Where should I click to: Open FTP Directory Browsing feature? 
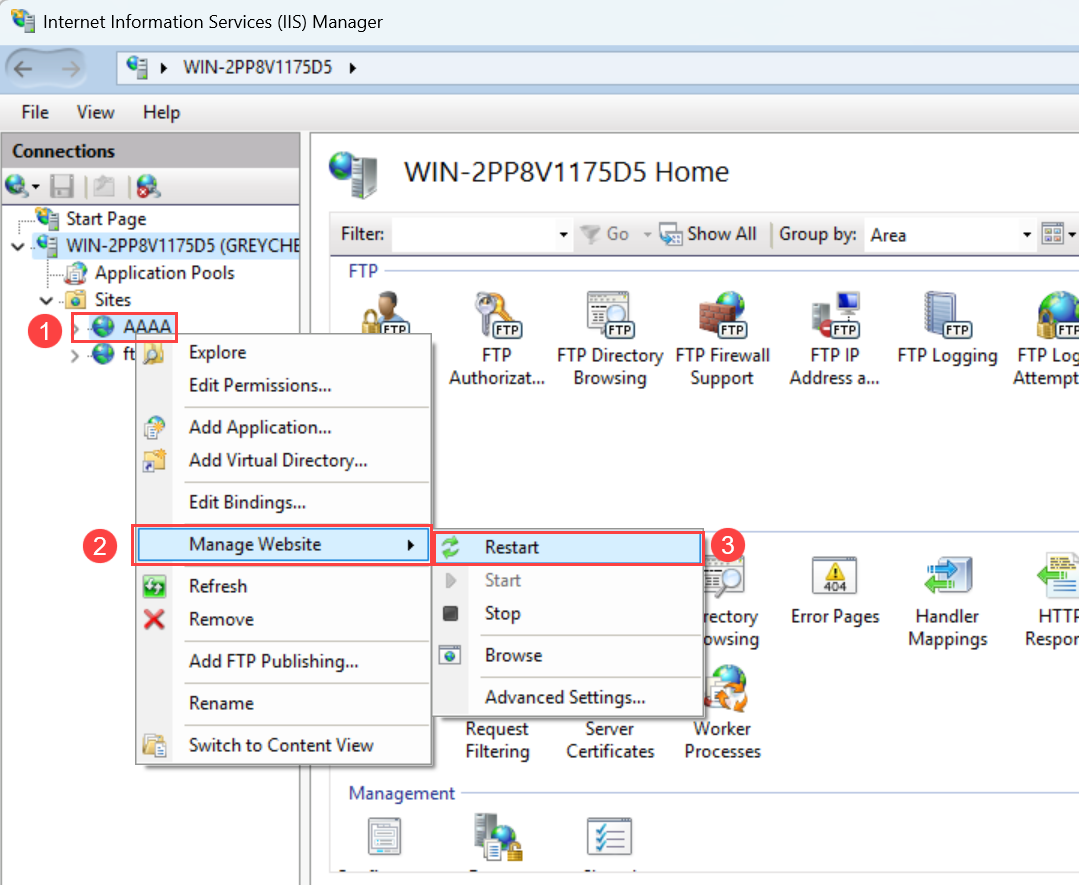tap(610, 339)
